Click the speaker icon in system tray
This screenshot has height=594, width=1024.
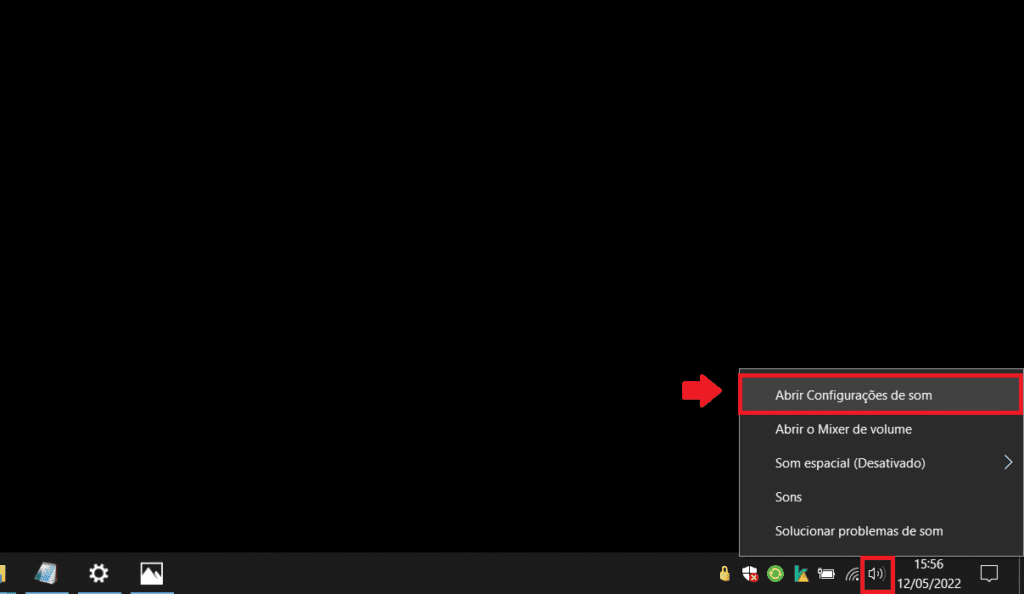pos(875,574)
